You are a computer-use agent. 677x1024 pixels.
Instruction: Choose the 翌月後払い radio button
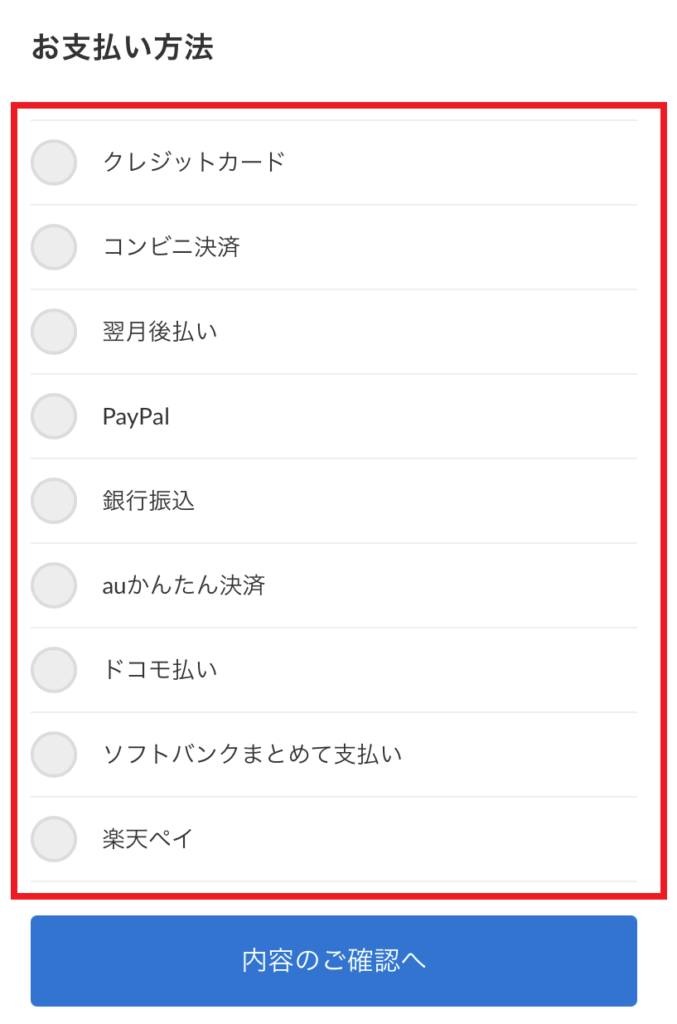(x=54, y=331)
